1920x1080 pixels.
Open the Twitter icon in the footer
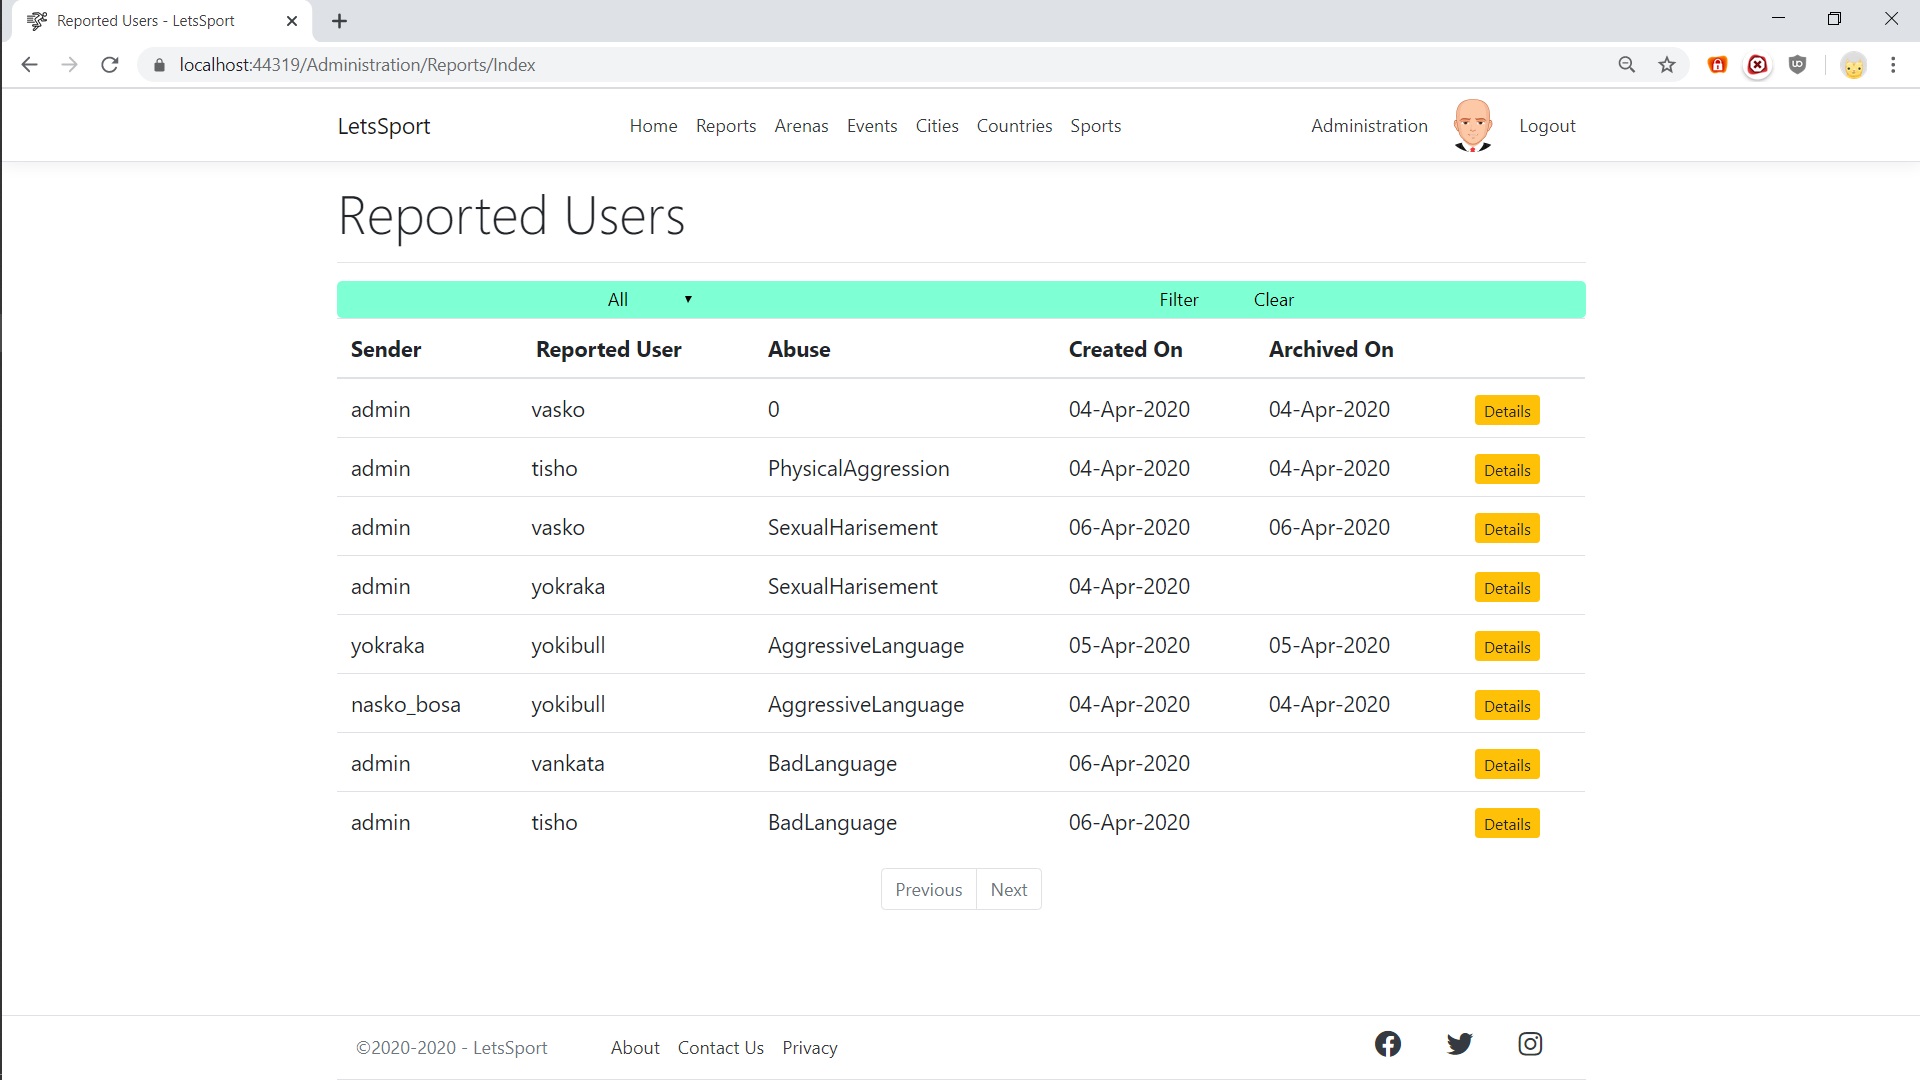[x=1460, y=1044]
